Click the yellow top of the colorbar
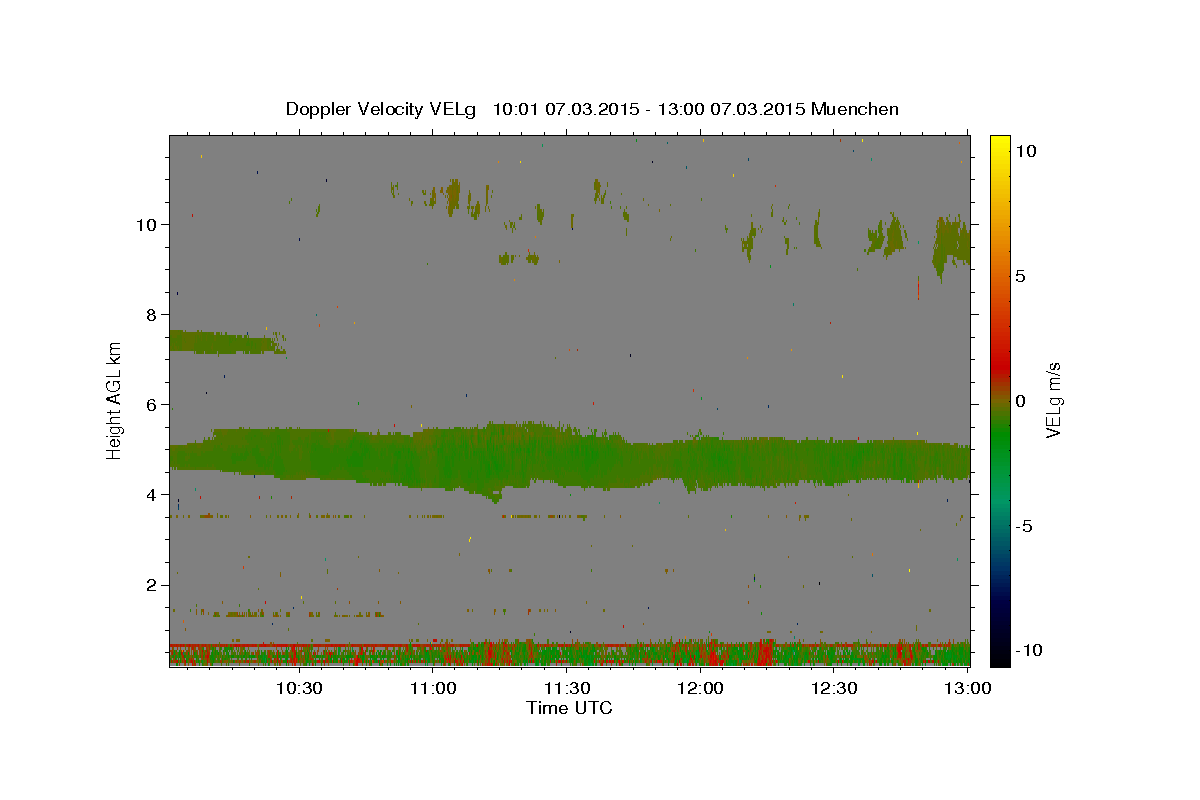1200x800 pixels. click(1000, 145)
